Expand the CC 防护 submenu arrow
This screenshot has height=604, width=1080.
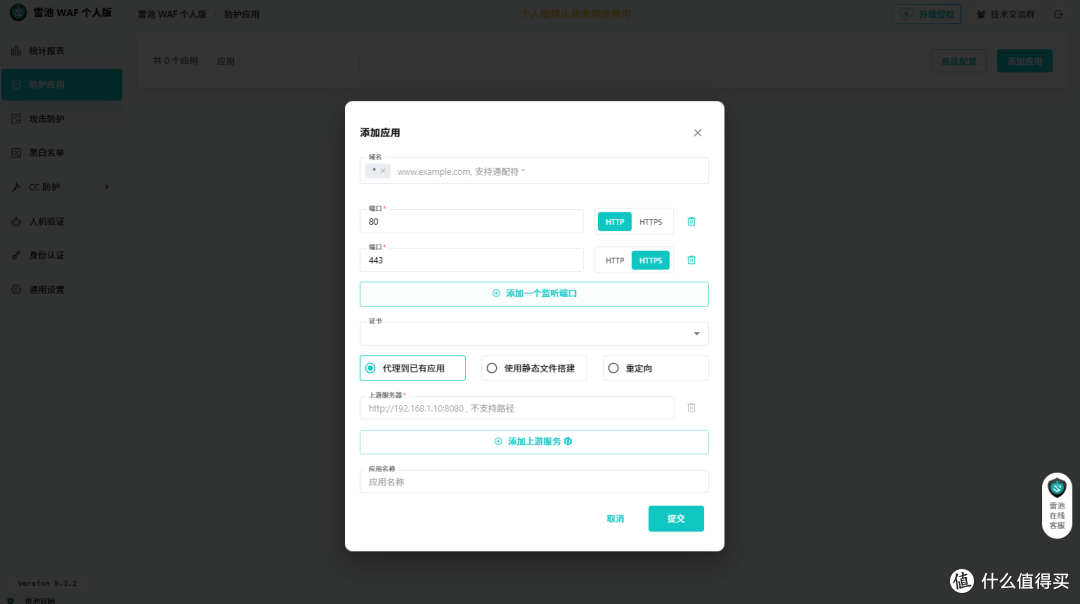[107, 187]
